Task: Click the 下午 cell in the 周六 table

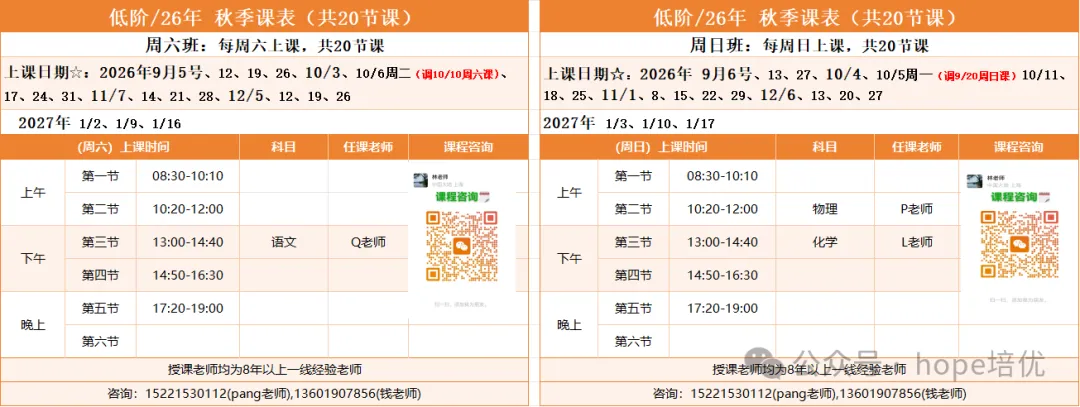Action: point(32,259)
